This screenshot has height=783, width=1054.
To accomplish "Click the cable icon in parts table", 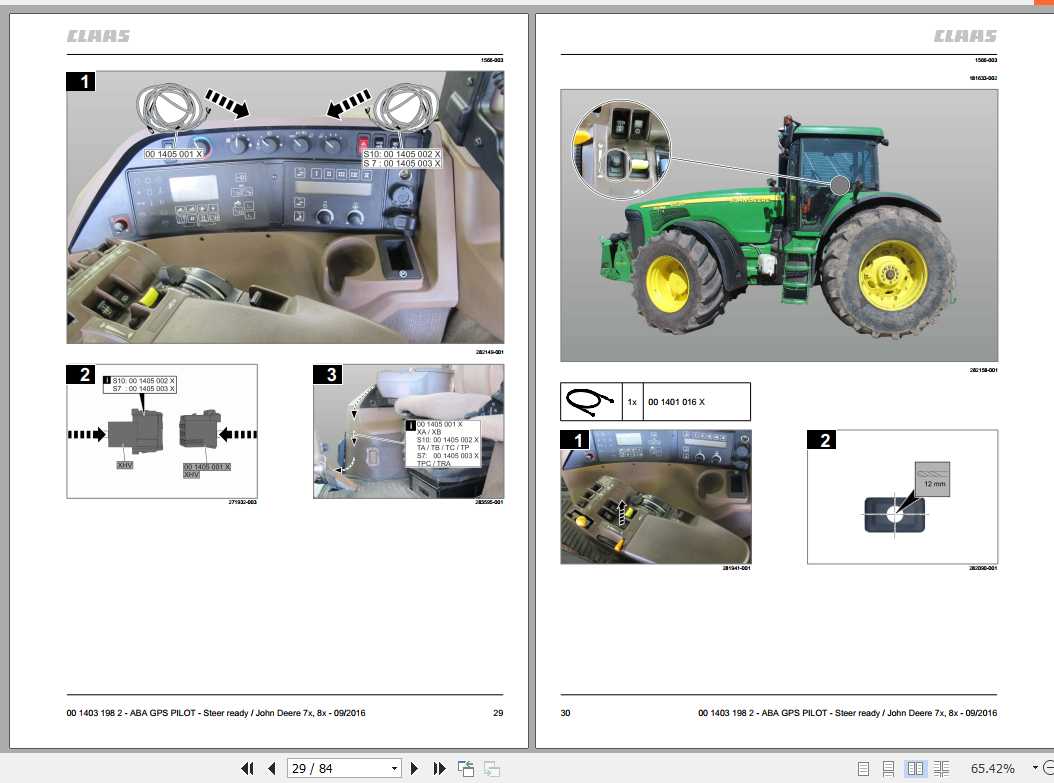I will (591, 402).
